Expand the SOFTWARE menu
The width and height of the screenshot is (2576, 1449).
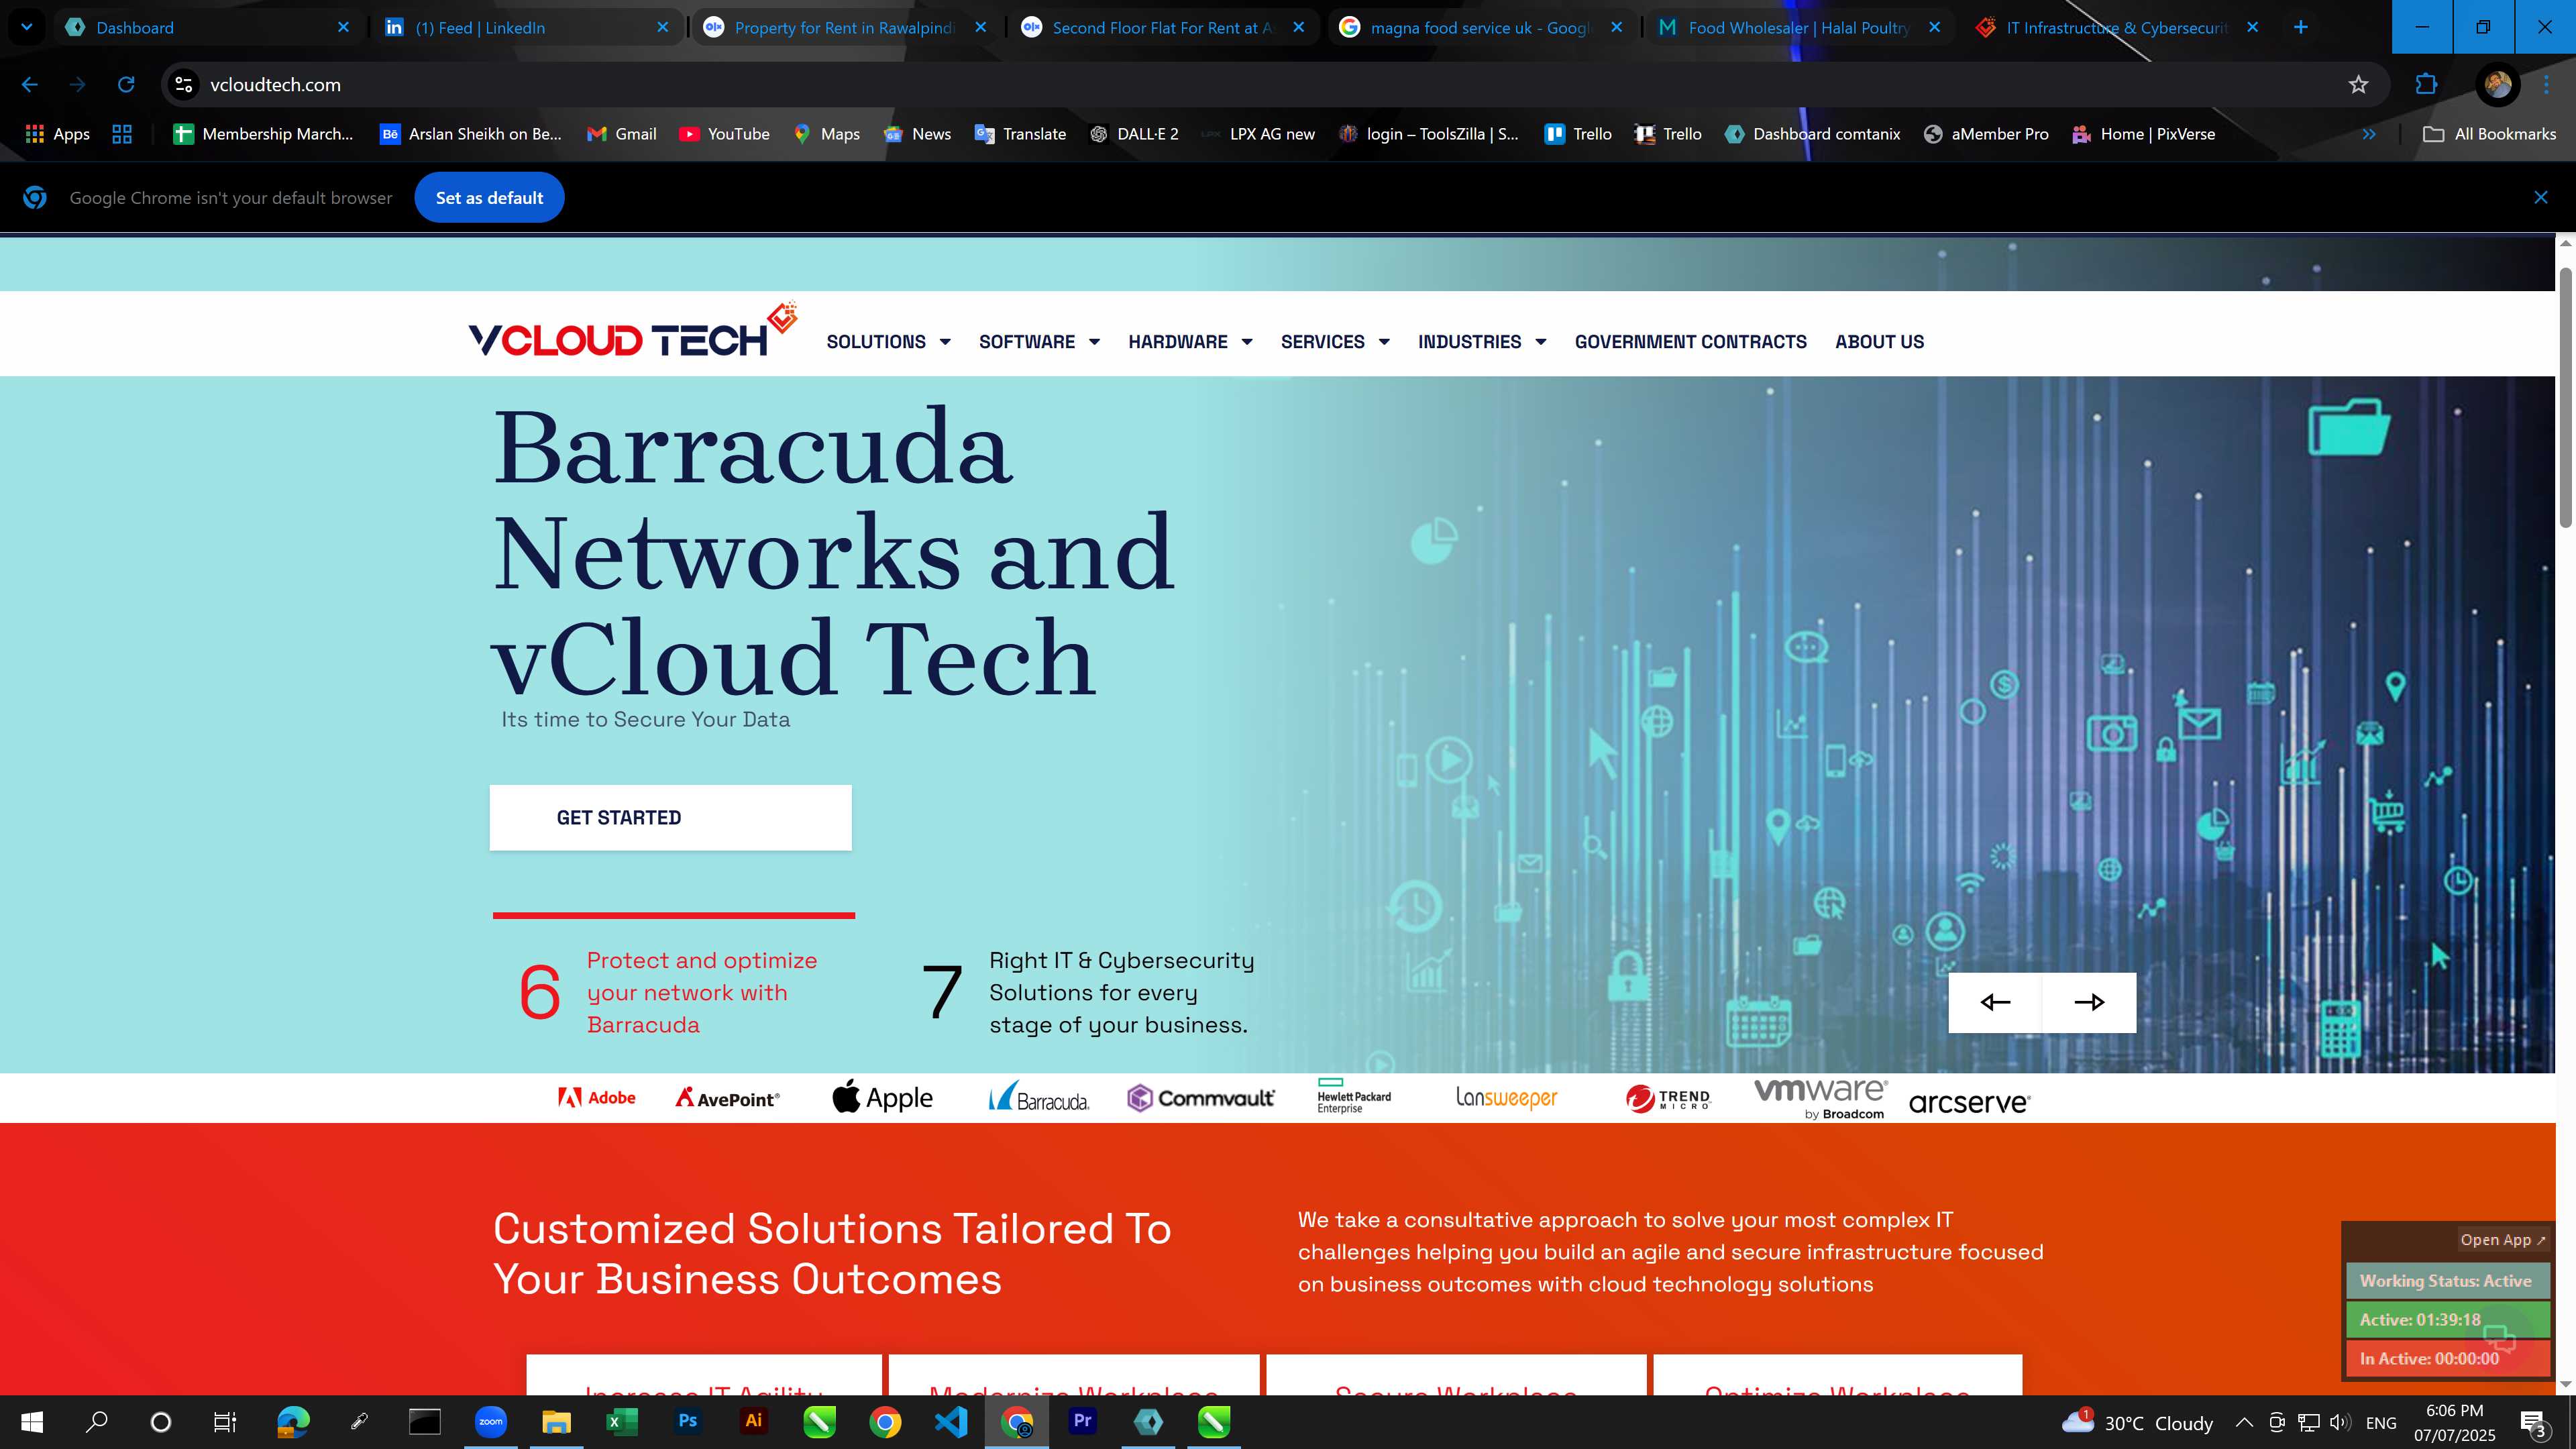(1039, 342)
